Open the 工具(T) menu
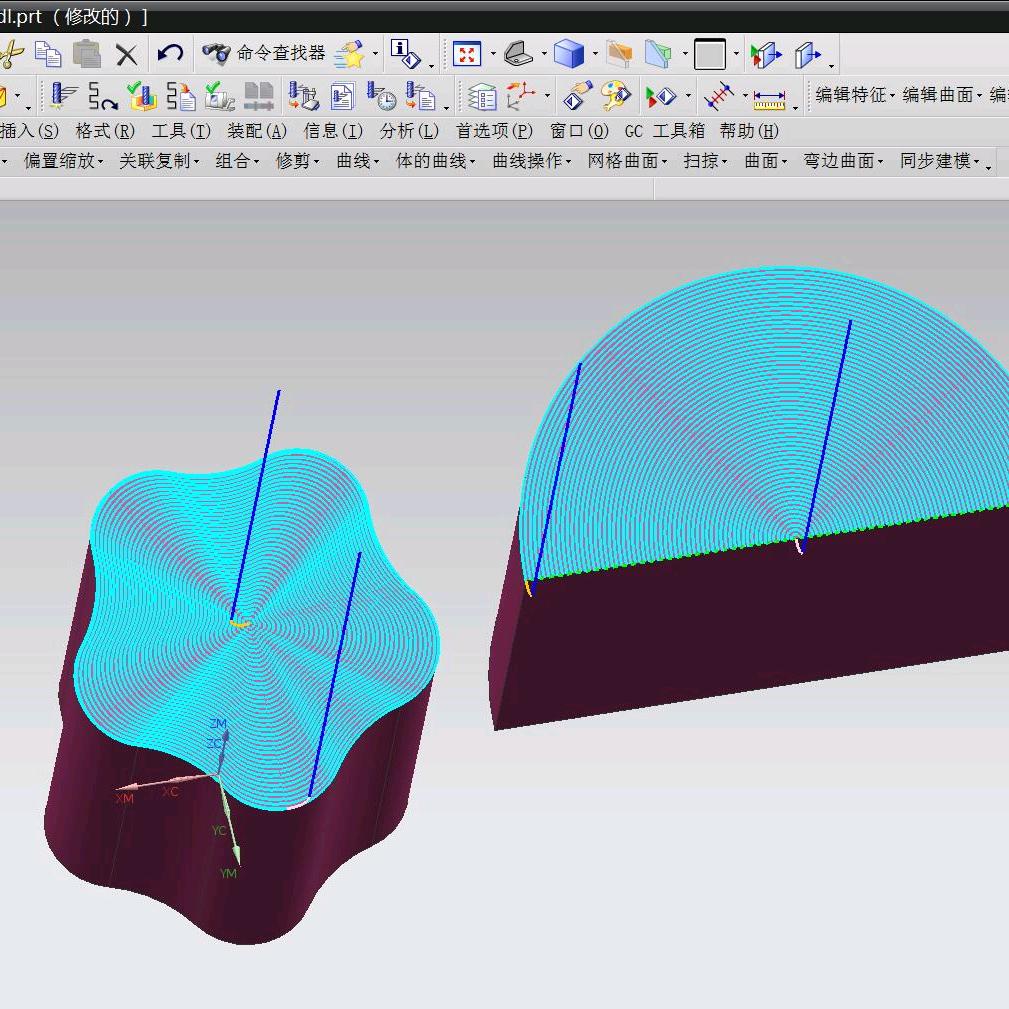Viewport: 1009px width, 1009px height. click(x=181, y=131)
